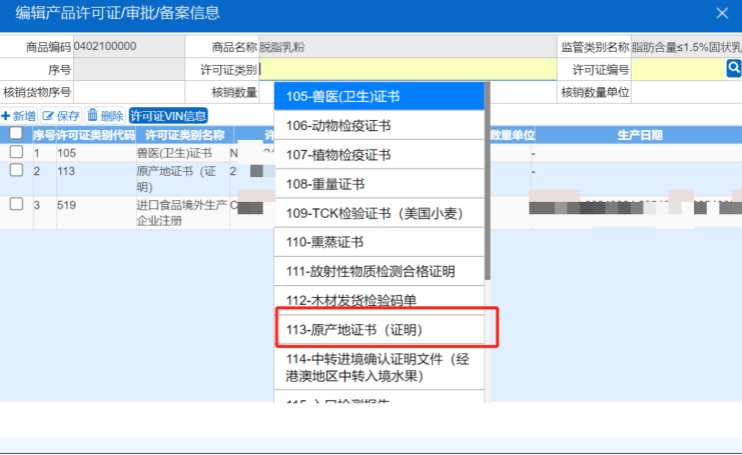The width and height of the screenshot is (742, 455).
Task: Check the row 1 checkbox for code 105
Action: tap(16, 152)
